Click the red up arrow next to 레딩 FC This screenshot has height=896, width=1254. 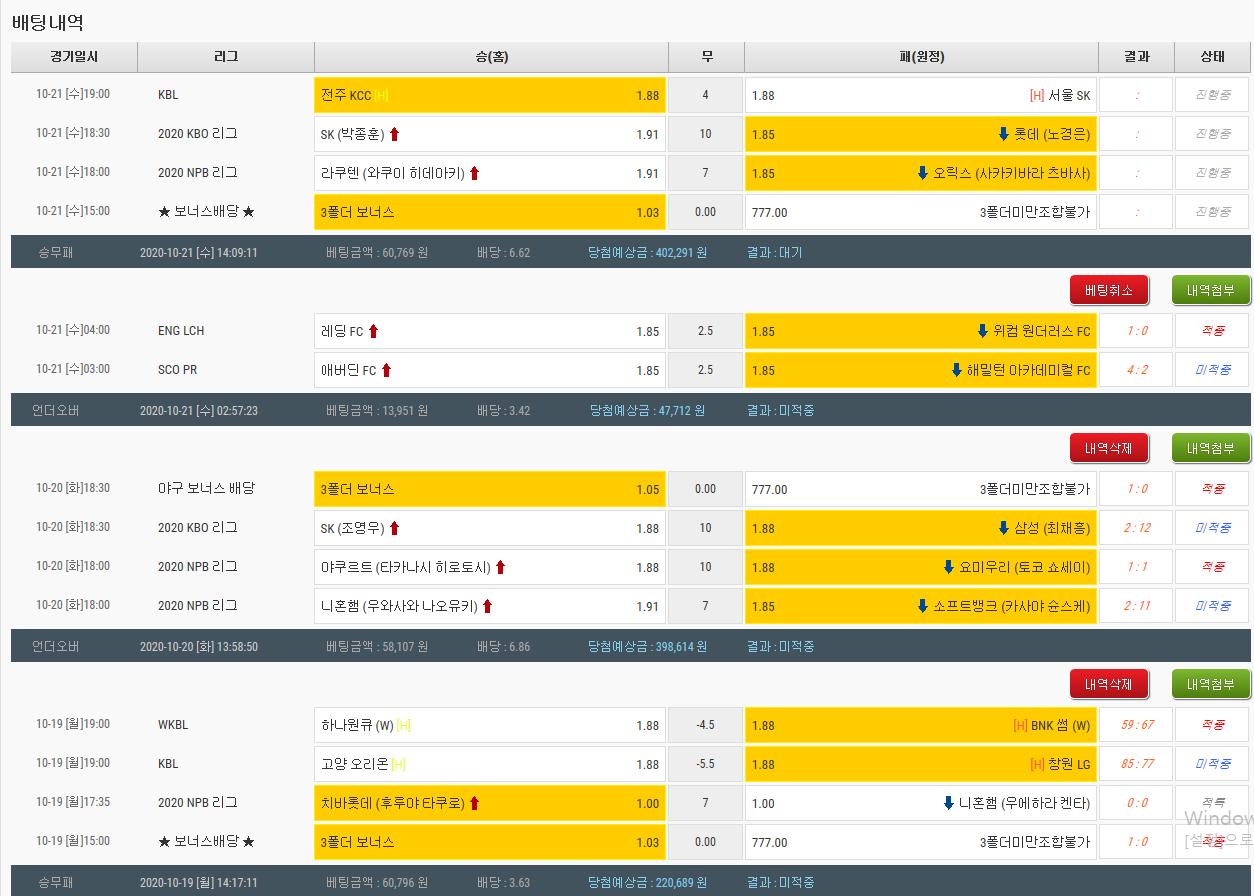click(373, 331)
